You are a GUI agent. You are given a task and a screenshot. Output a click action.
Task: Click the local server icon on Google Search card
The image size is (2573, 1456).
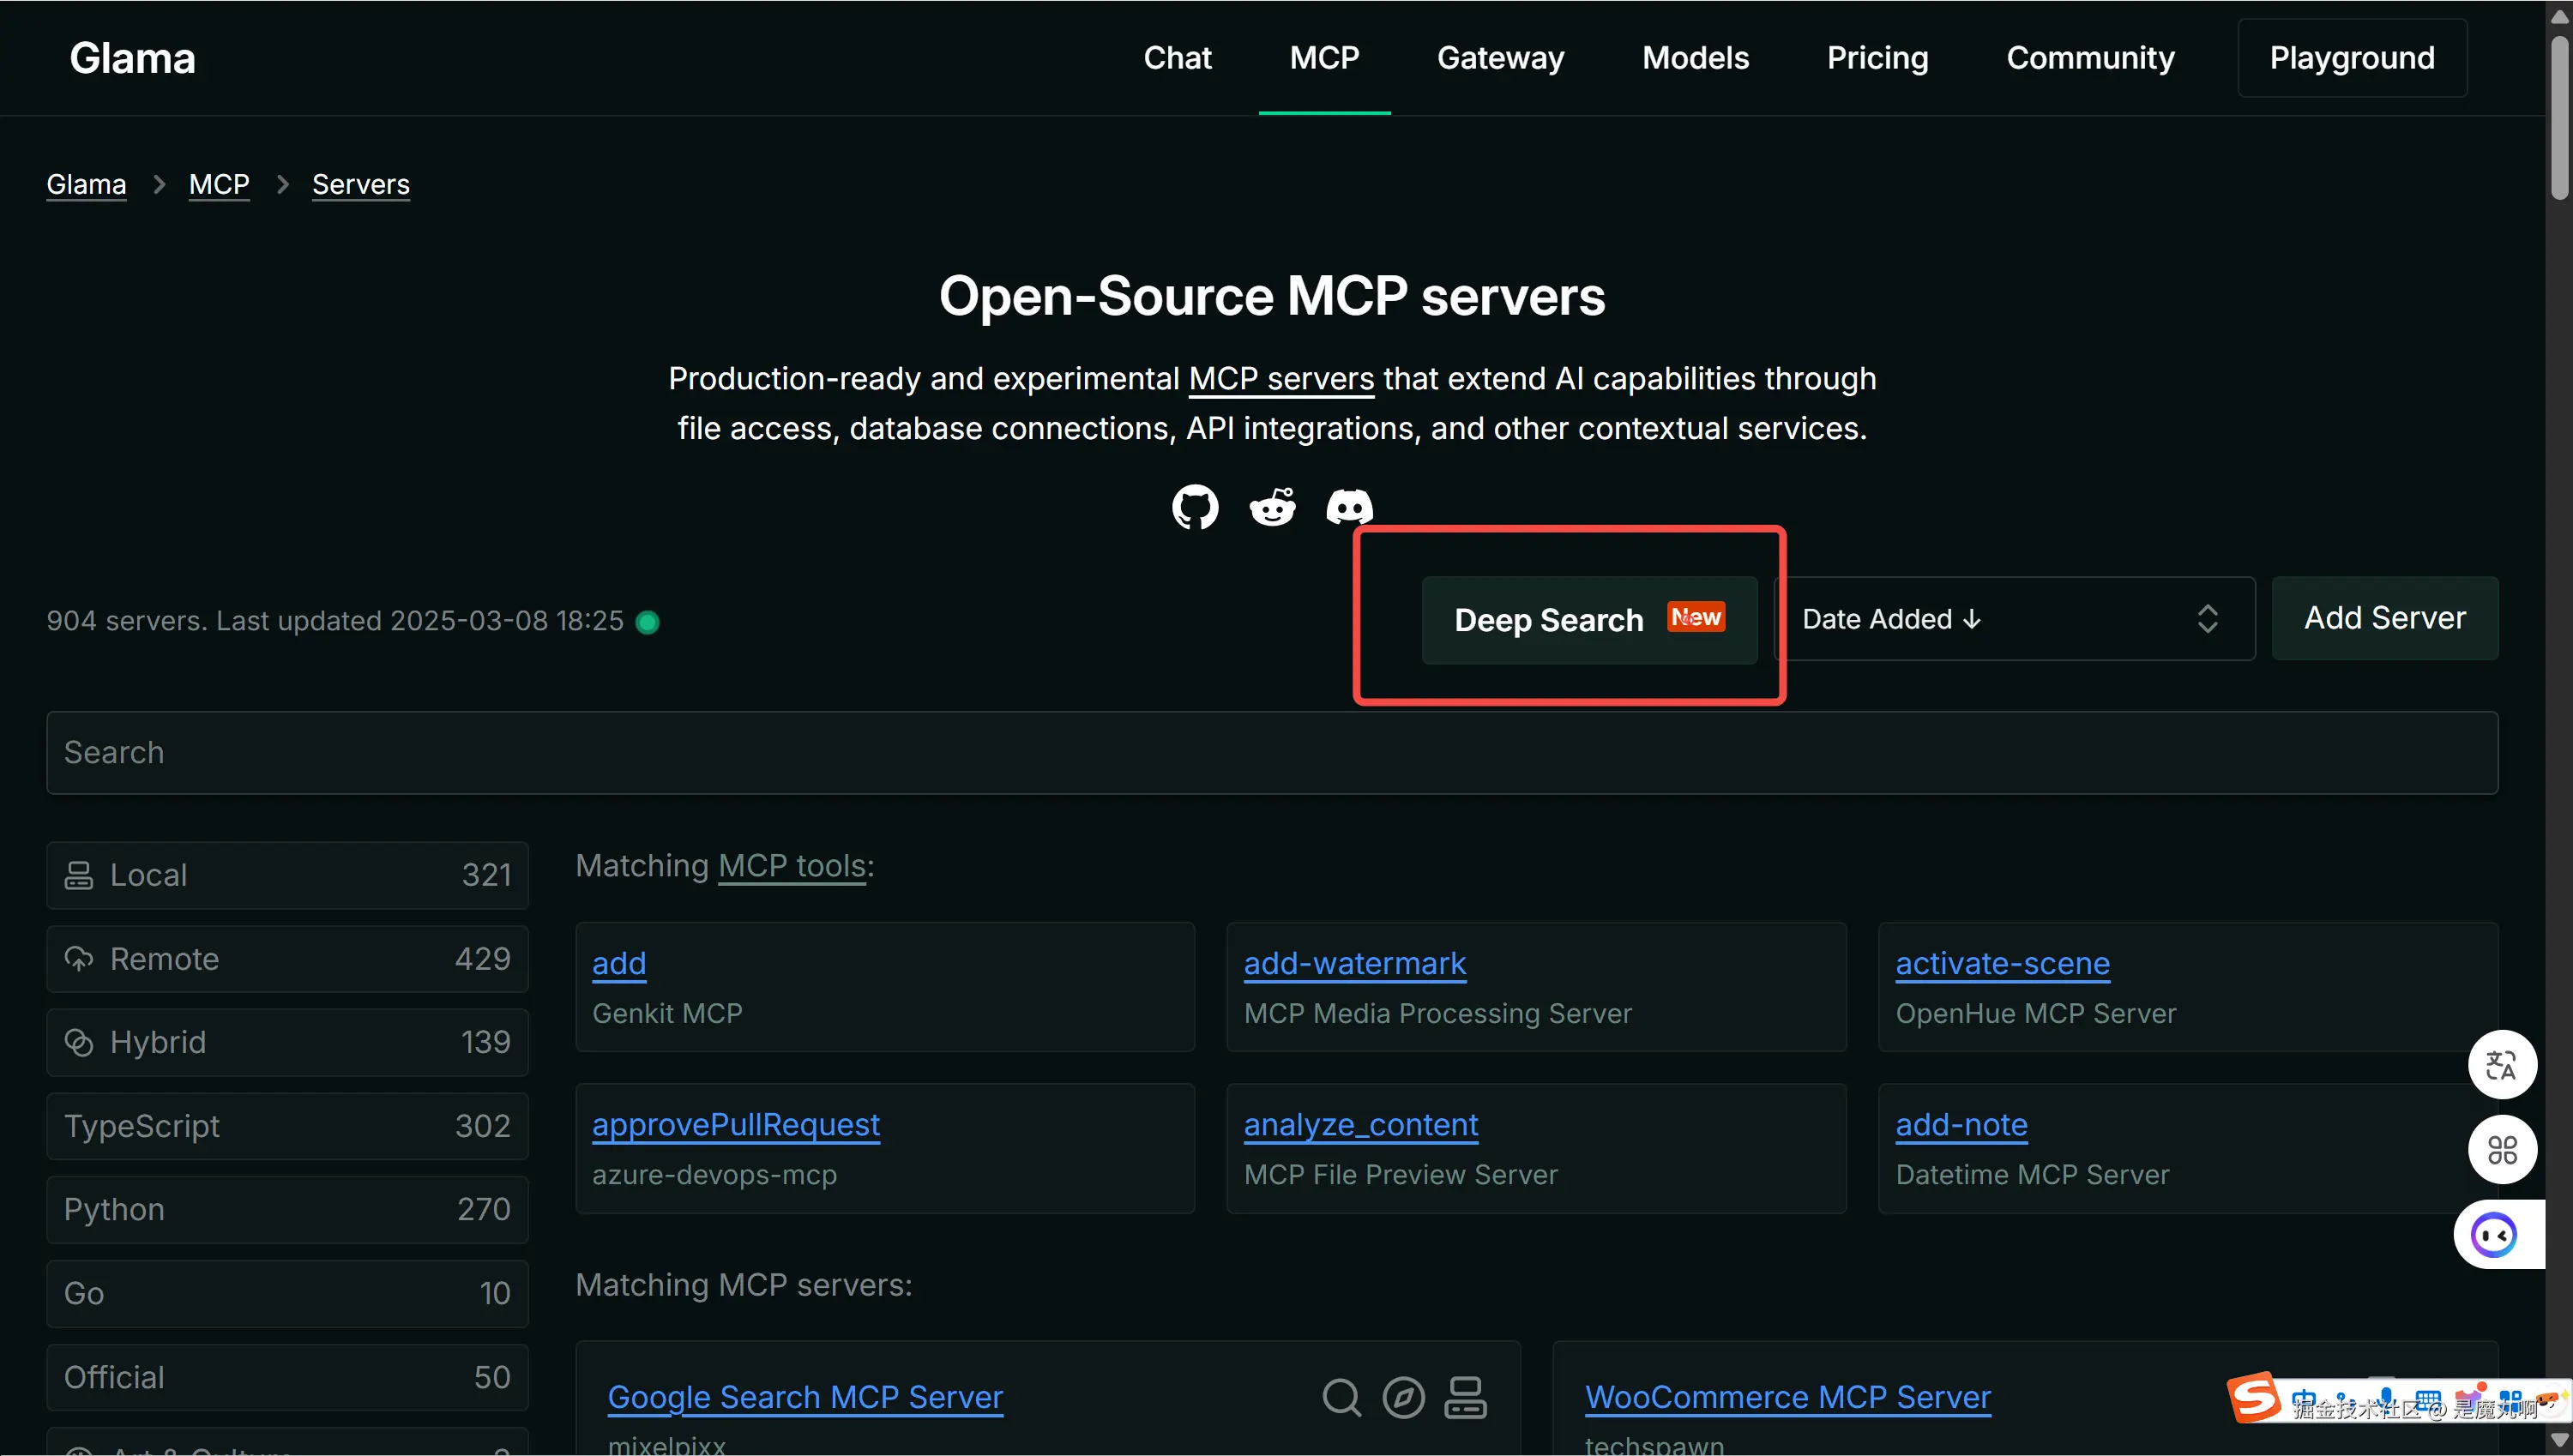point(1465,1397)
